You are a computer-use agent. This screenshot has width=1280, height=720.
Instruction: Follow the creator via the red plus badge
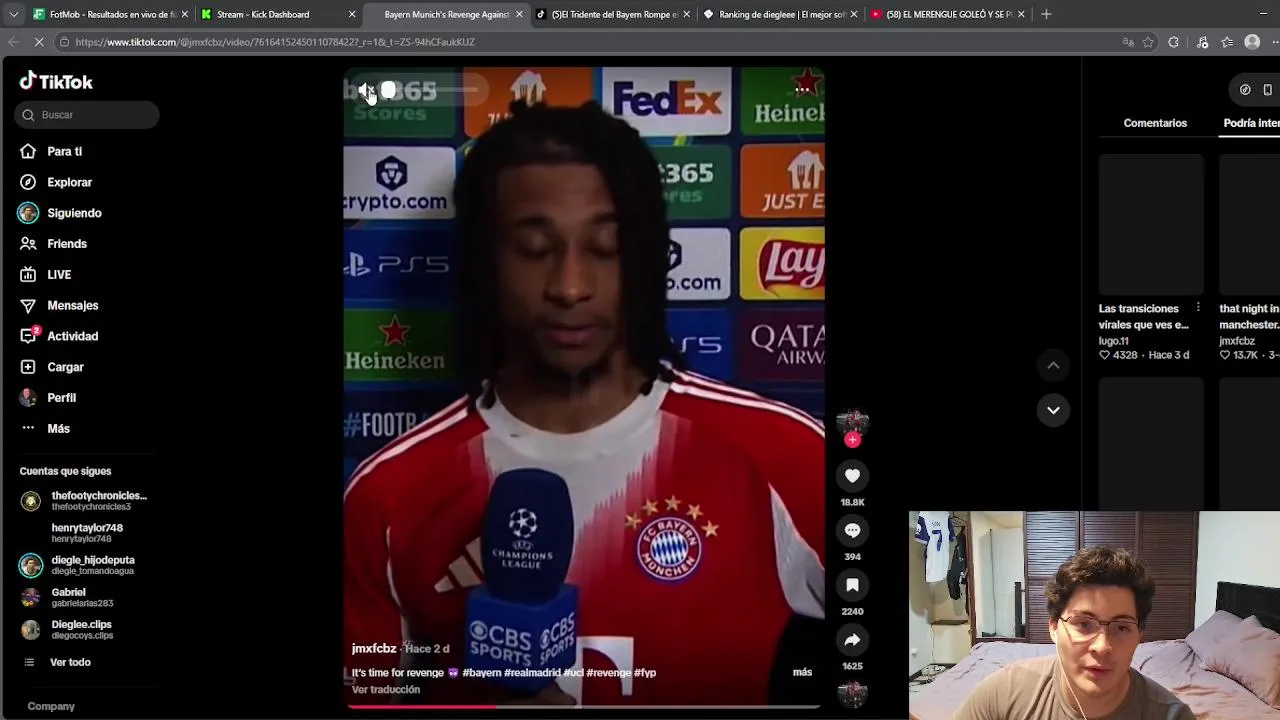click(x=852, y=439)
